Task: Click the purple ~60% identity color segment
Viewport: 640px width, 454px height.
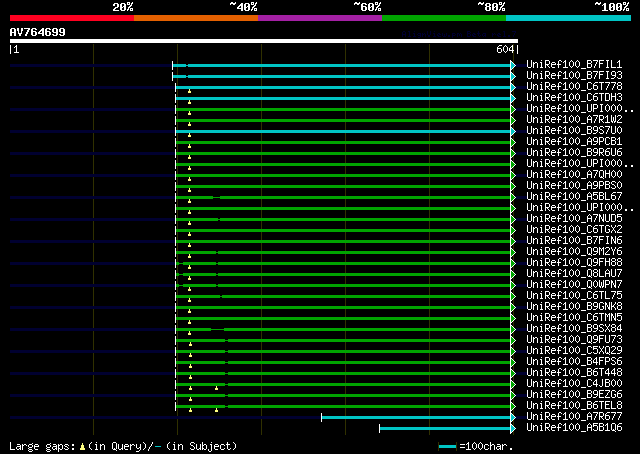Action: tap(320, 18)
